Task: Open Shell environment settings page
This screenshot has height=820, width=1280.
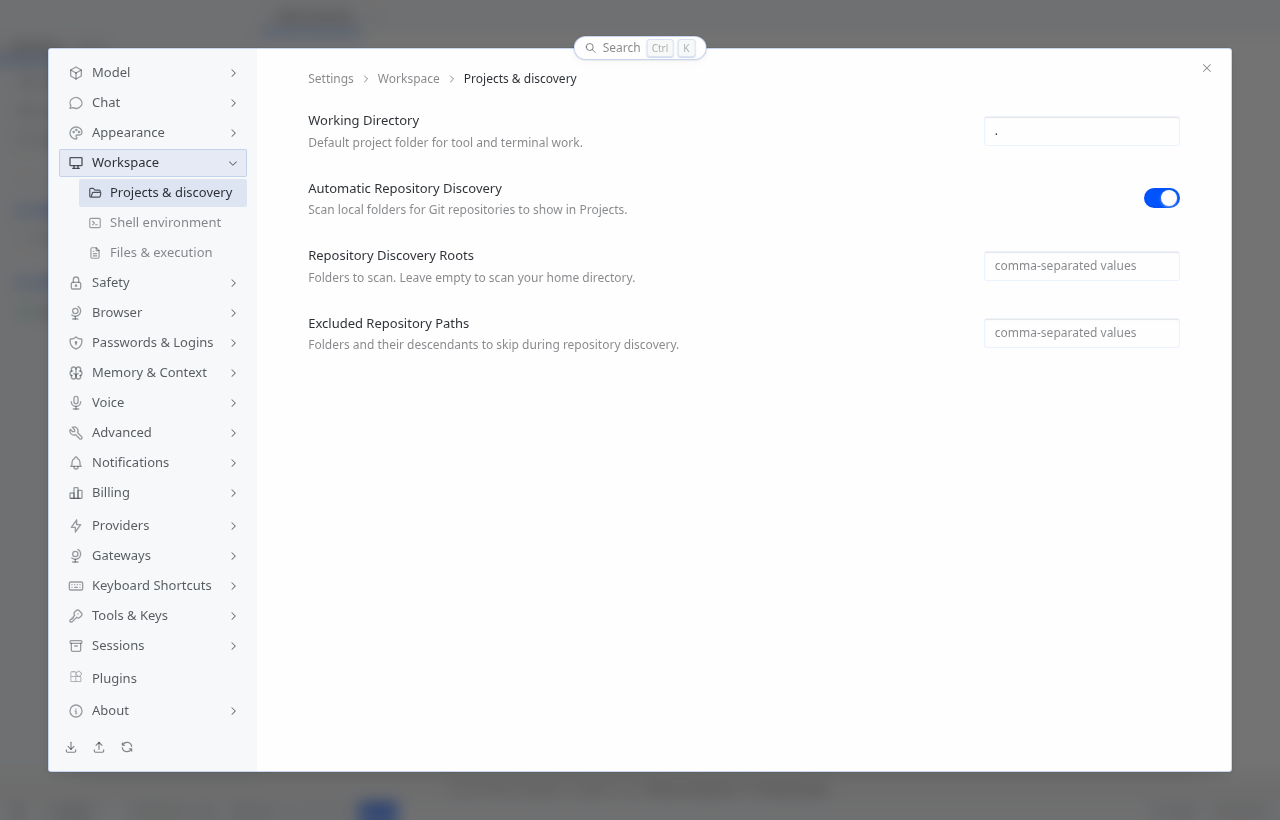Action: coord(163,223)
